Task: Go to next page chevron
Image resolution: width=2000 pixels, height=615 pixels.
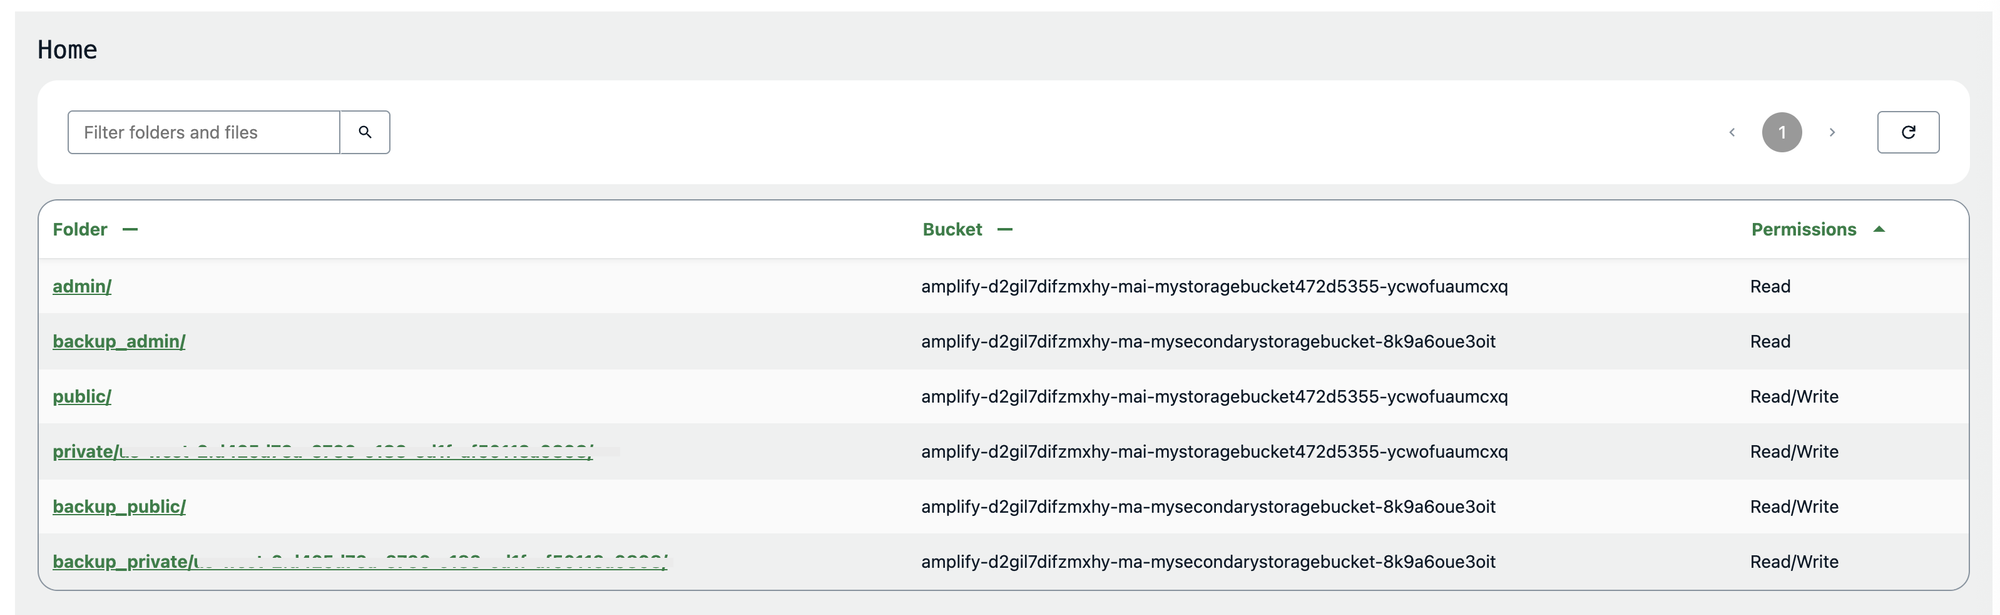Action: tap(1832, 132)
